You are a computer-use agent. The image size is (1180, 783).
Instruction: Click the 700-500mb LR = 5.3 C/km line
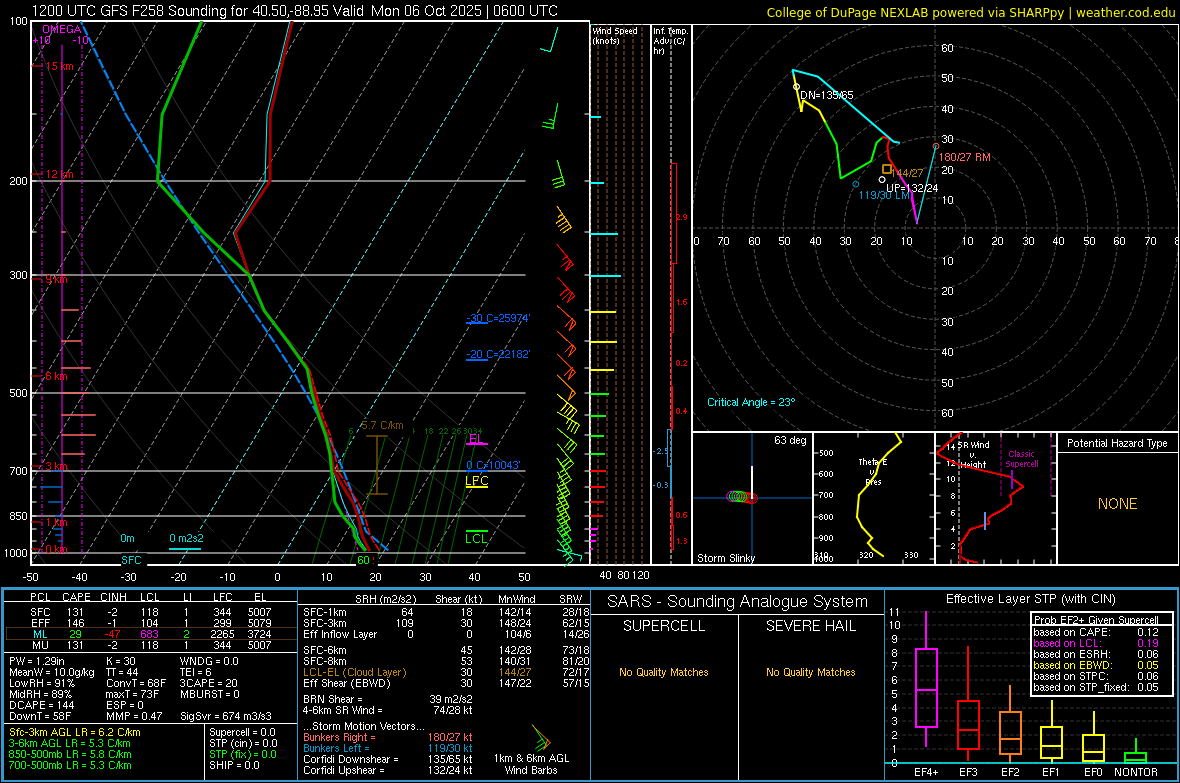point(70,765)
